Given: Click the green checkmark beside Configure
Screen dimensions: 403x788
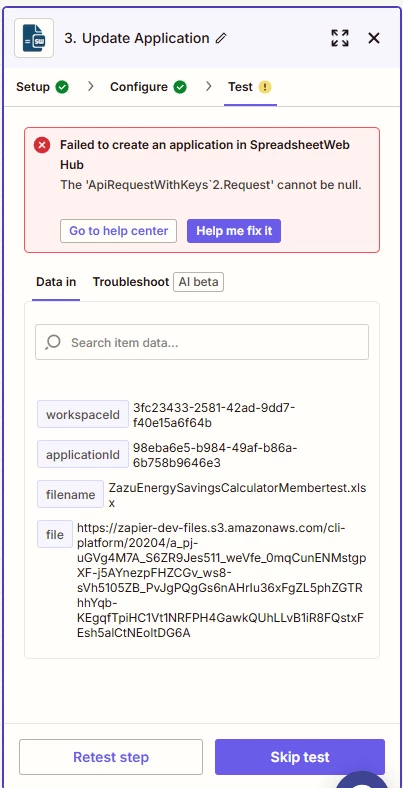Looking at the screenshot, I should [180, 87].
